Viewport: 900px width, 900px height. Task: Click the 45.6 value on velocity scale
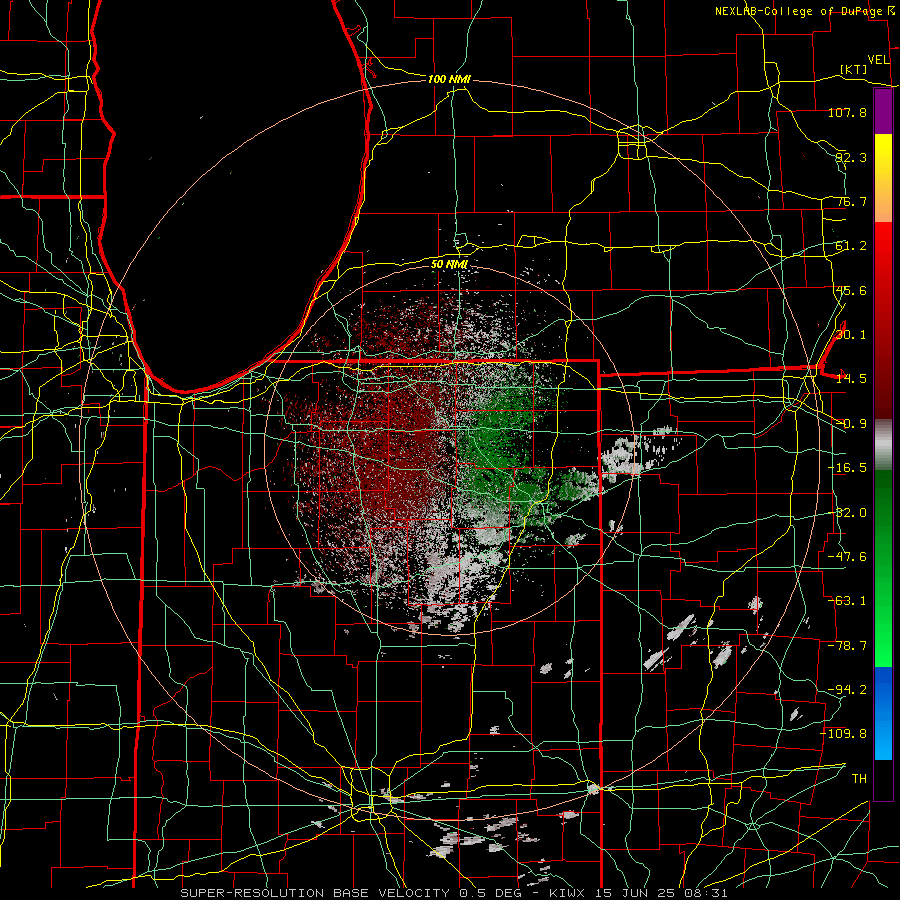(x=851, y=290)
